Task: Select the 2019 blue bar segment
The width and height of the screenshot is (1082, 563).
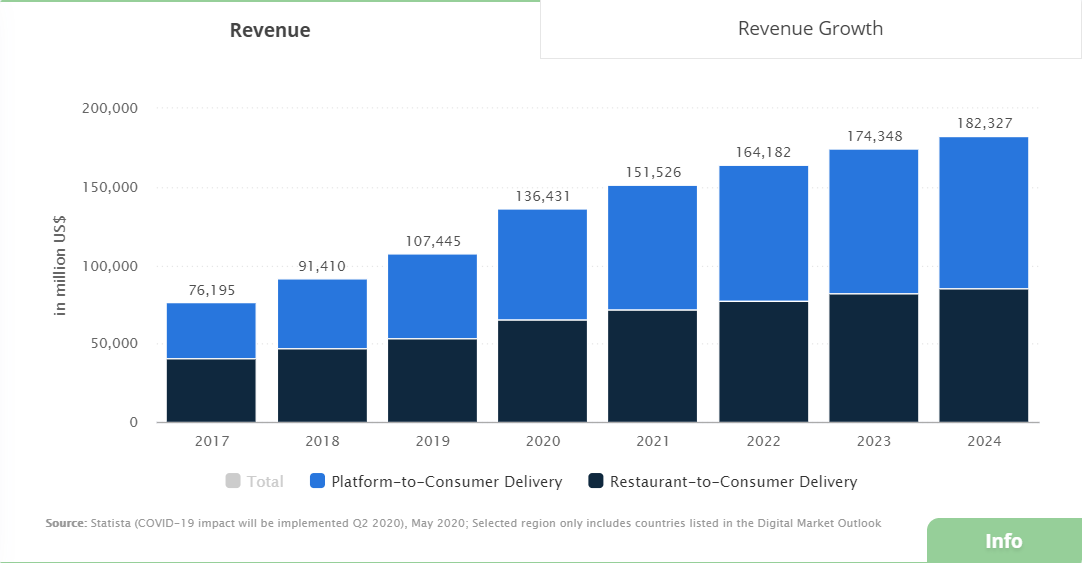Action: pos(433,297)
